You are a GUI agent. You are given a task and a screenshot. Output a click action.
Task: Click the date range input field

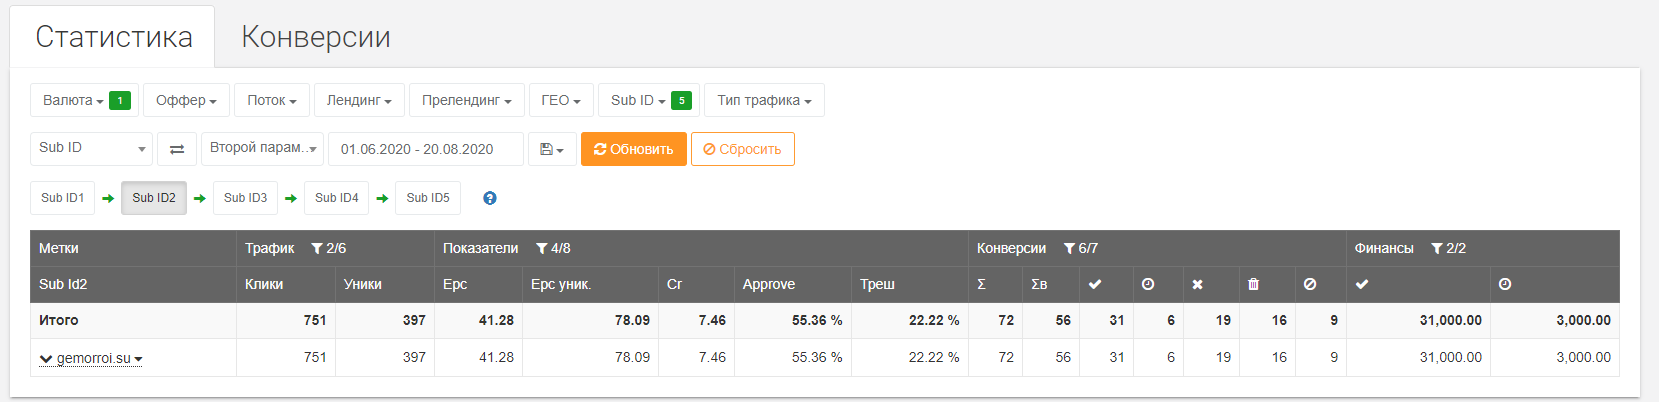pyautogui.click(x=425, y=149)
